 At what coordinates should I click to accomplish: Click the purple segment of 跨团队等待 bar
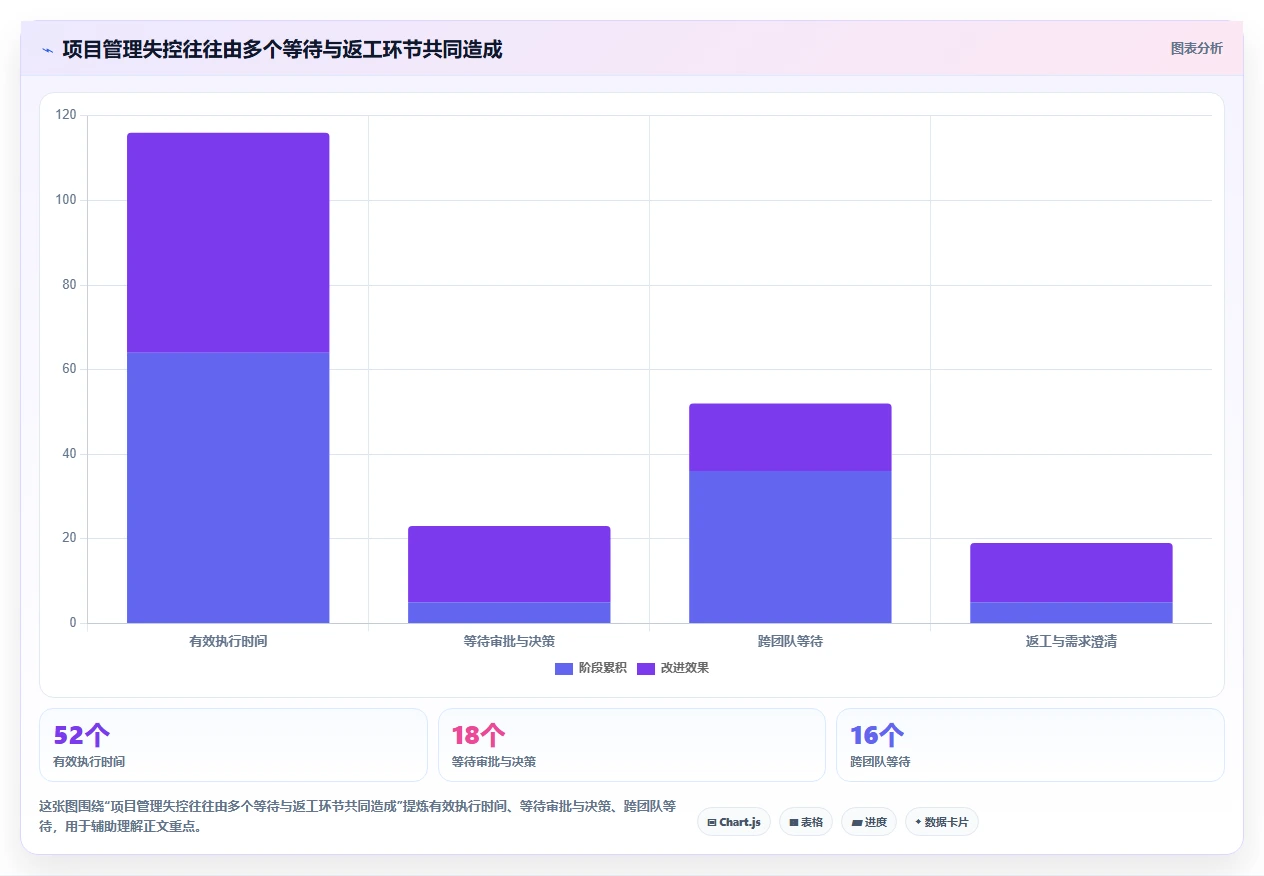790,437
